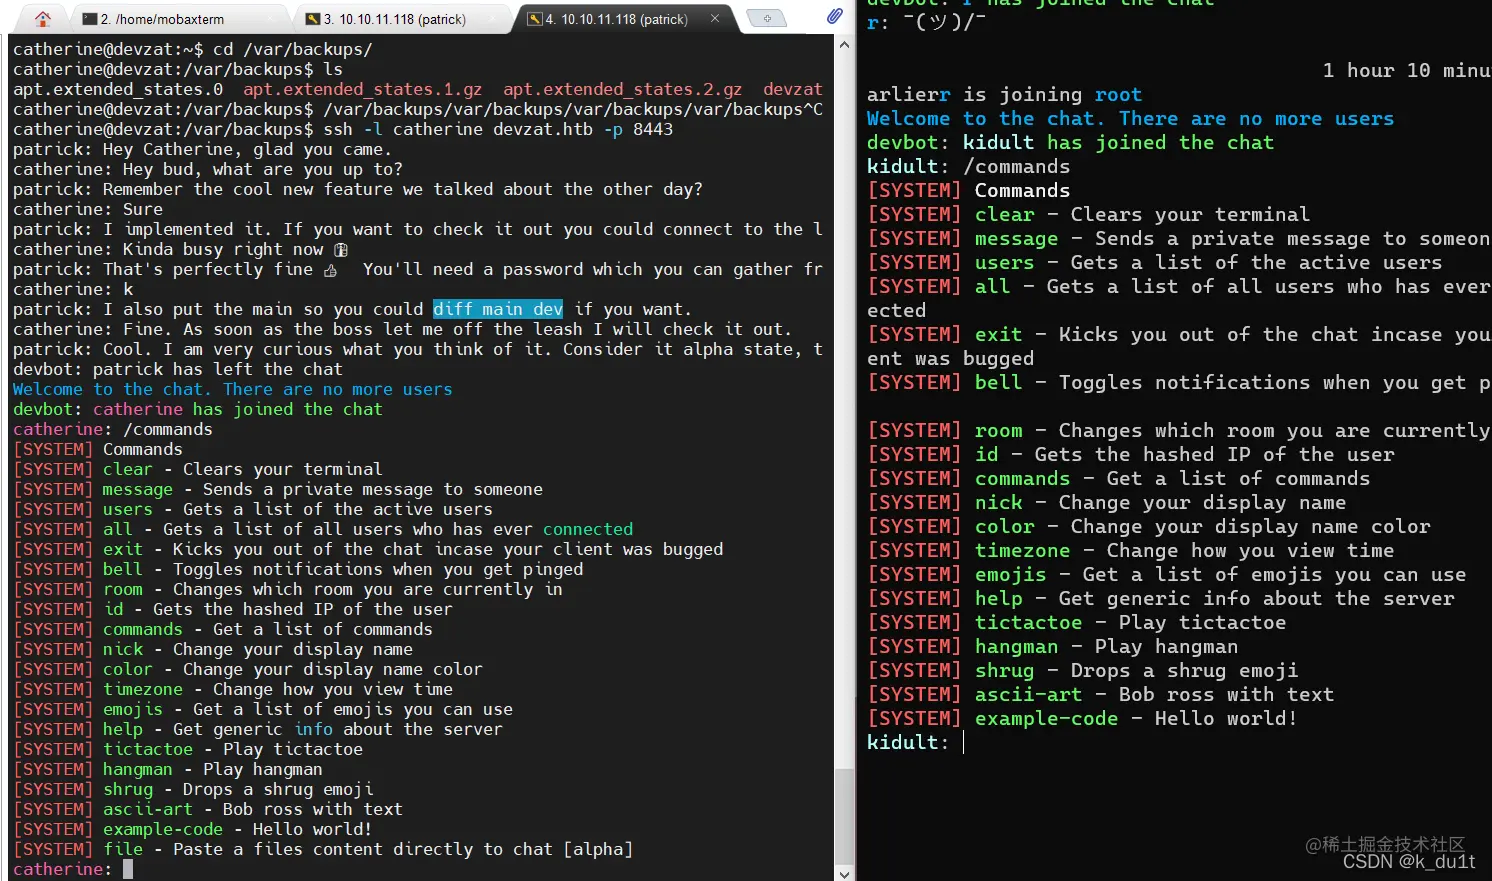Click 'file' command in left command list
Viewport: 1492px width, 881px height.
tap(123, 849)
